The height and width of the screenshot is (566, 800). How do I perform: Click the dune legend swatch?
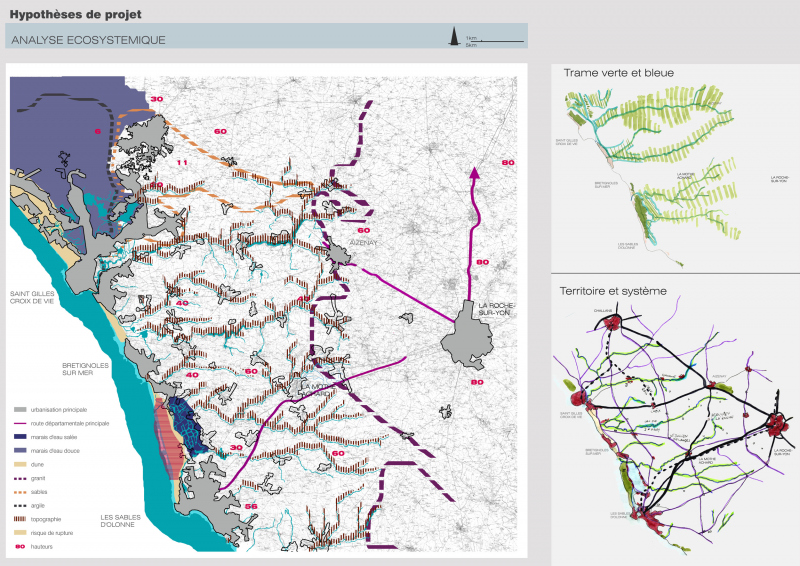click(x=19, y=465)
